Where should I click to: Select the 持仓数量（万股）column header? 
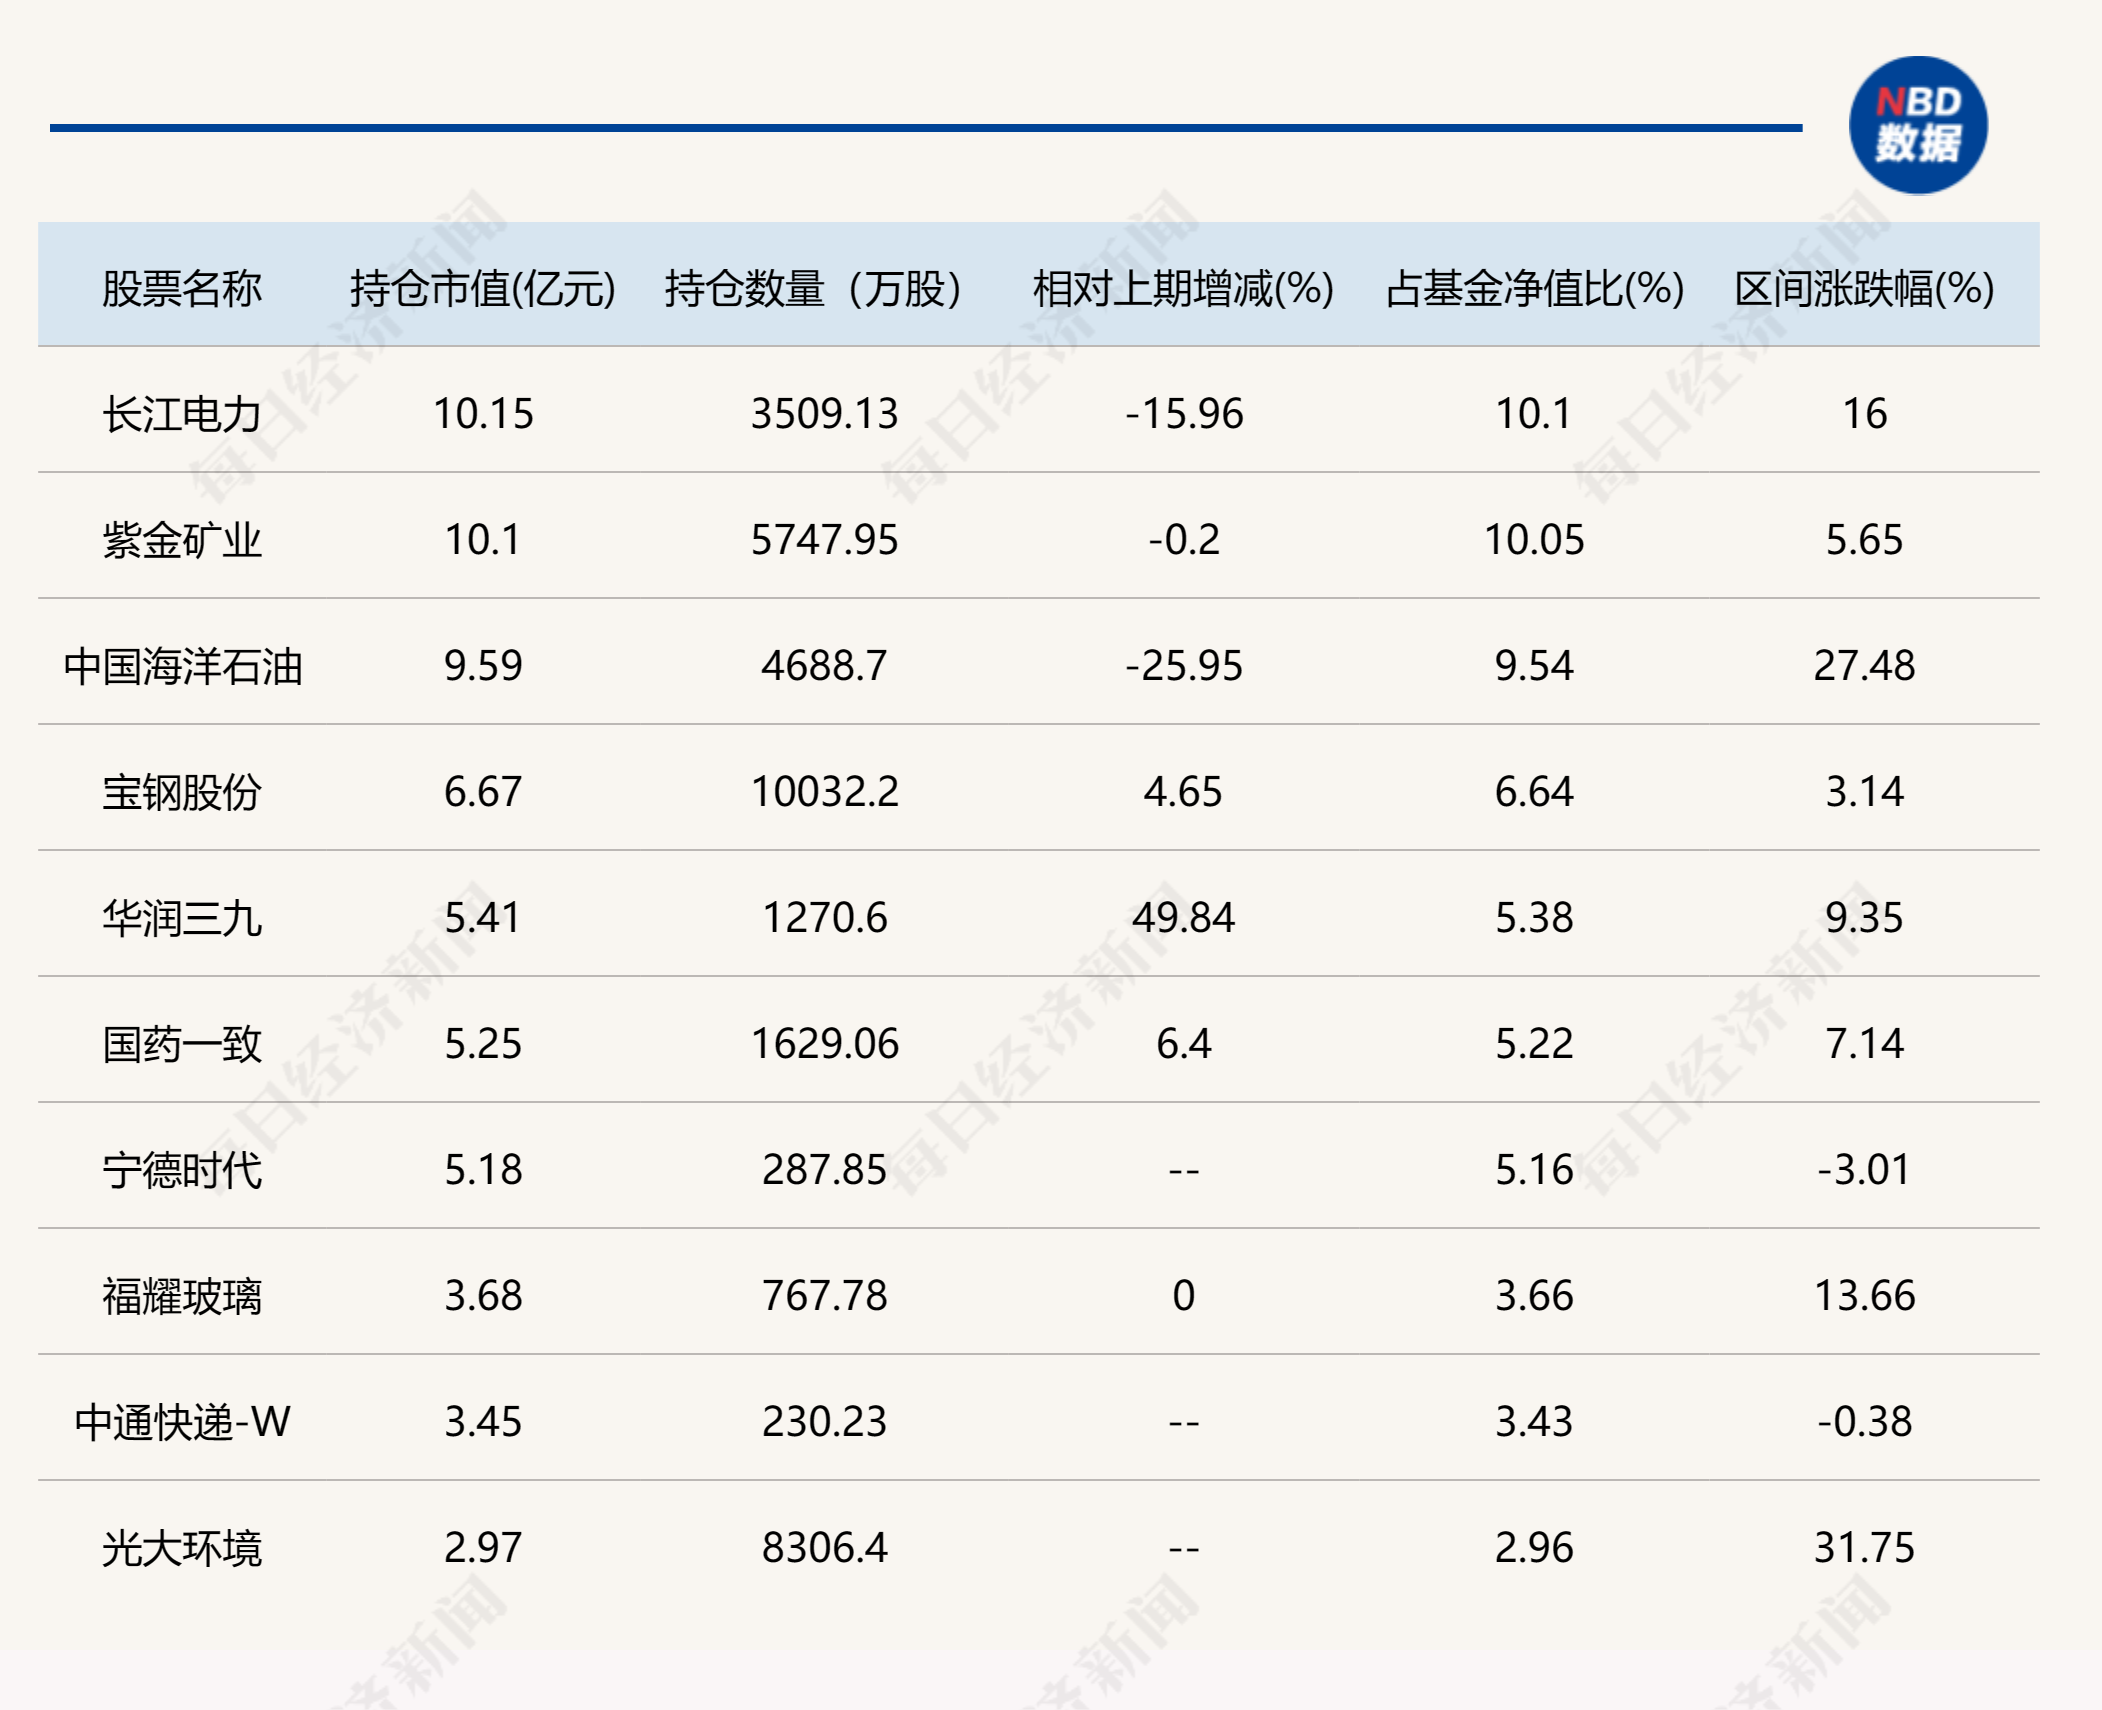(813, 289)
